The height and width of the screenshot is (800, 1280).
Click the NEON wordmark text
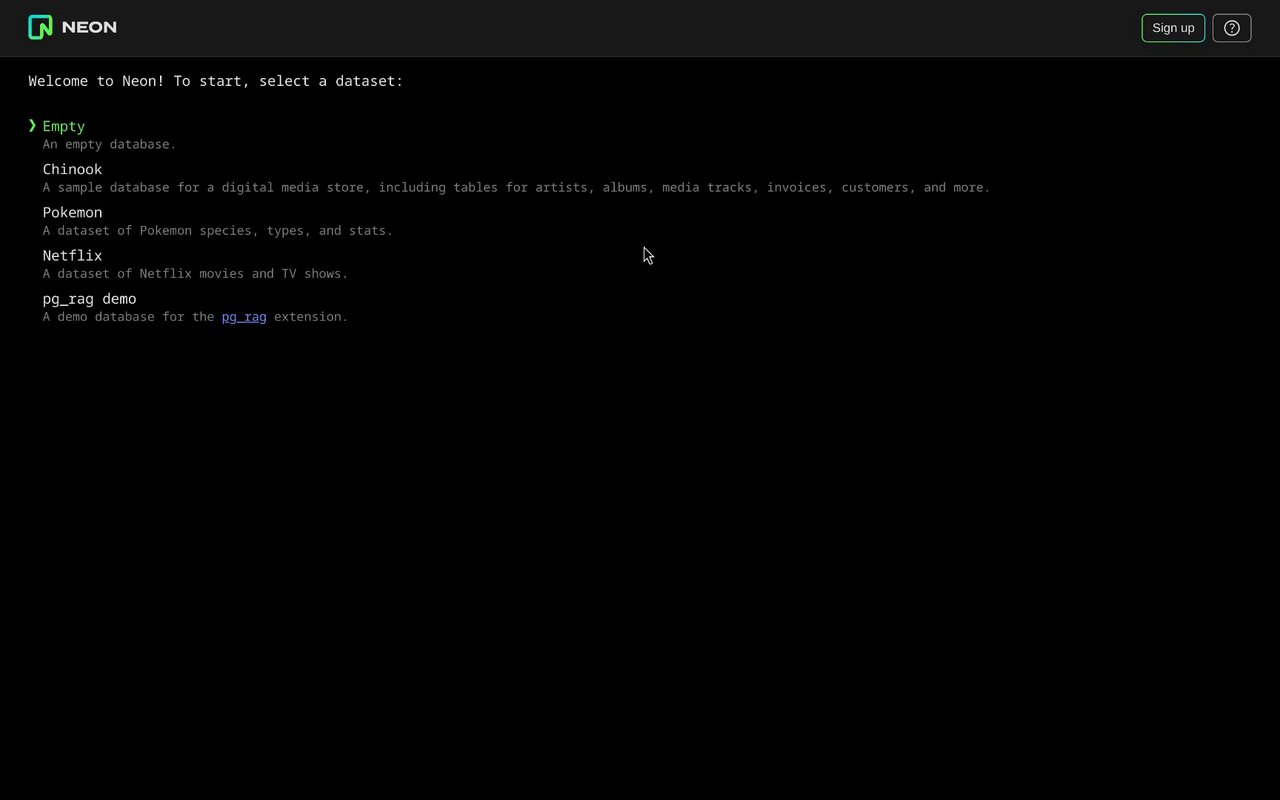click(x=89, y=27)
